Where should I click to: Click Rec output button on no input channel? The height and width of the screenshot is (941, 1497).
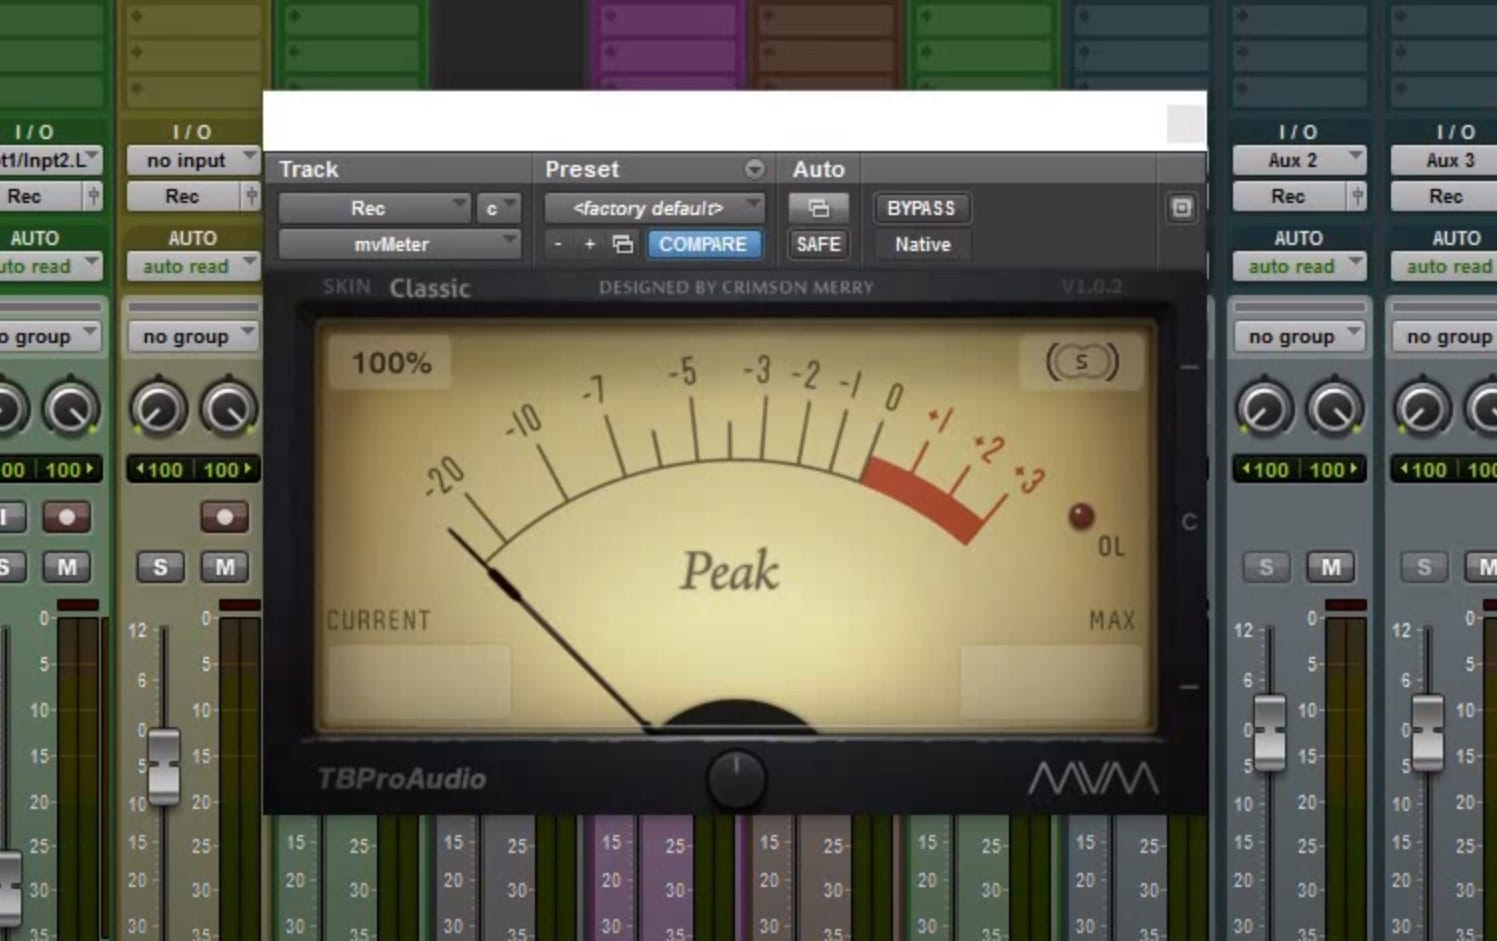click(184, 196)
